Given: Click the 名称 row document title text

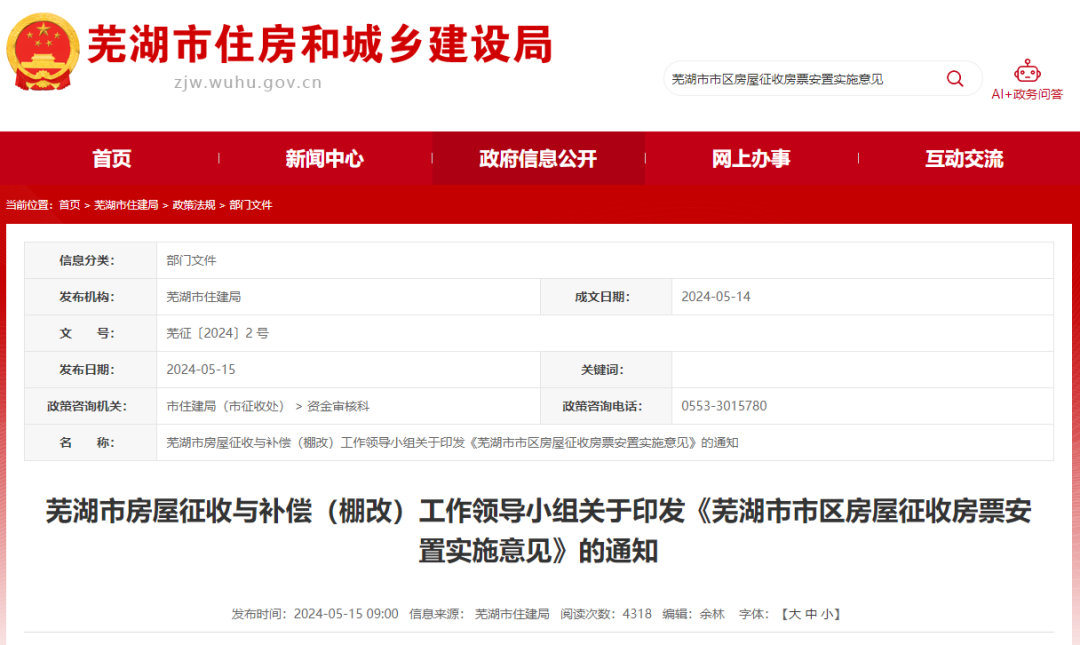Looking at the screenshot, I should click(x=452, y=442).
